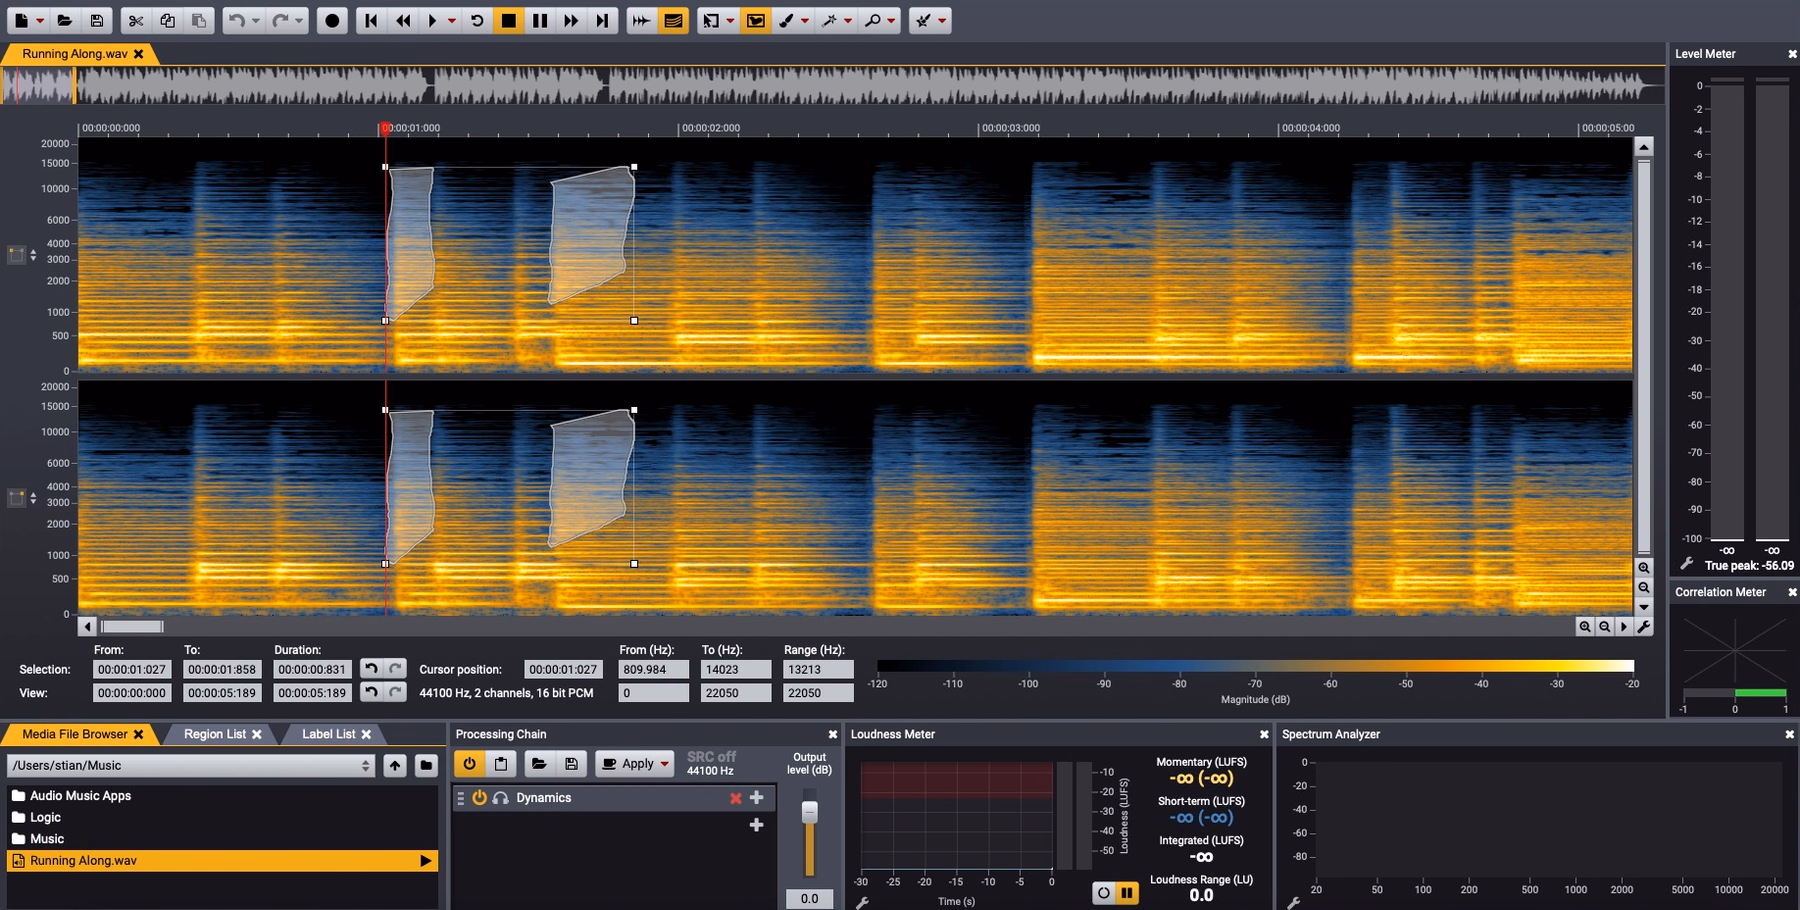
Task: Undo the last edit
Action: (237, 20)
